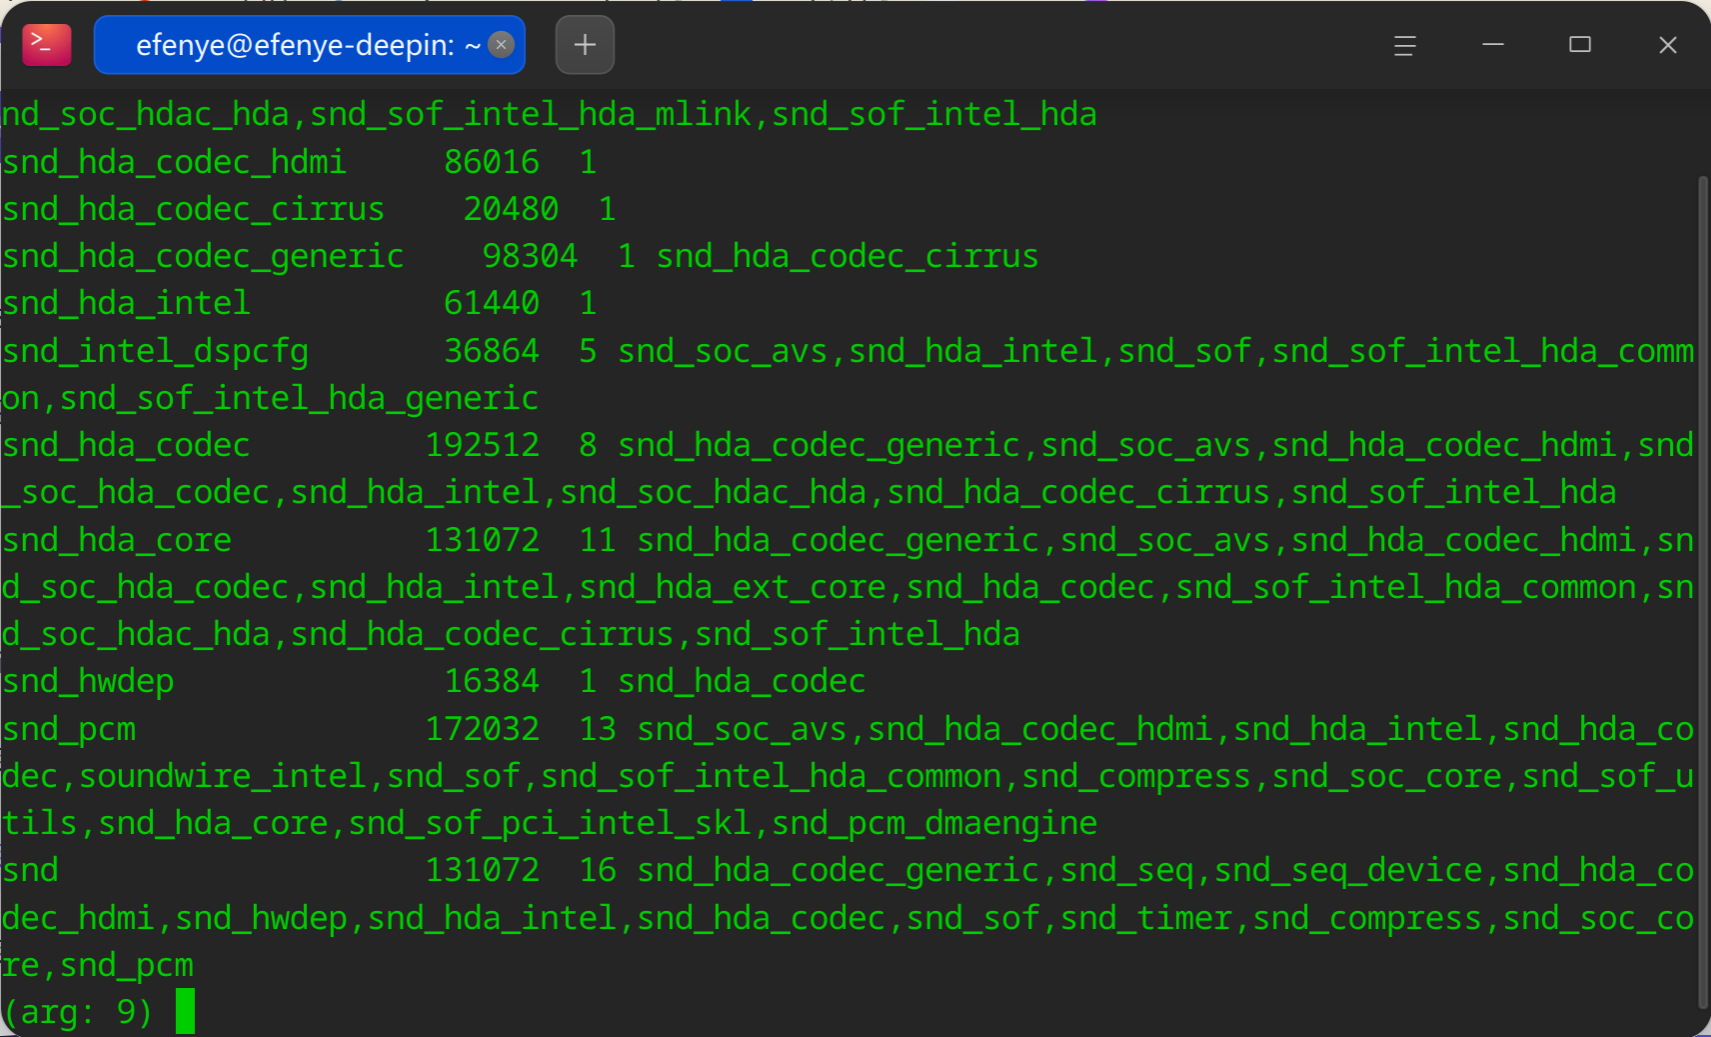Screen dimensions: 1711x1037
Task: Click the use count 11 for snd_hda_core
Action: click(x=598, y=540)
